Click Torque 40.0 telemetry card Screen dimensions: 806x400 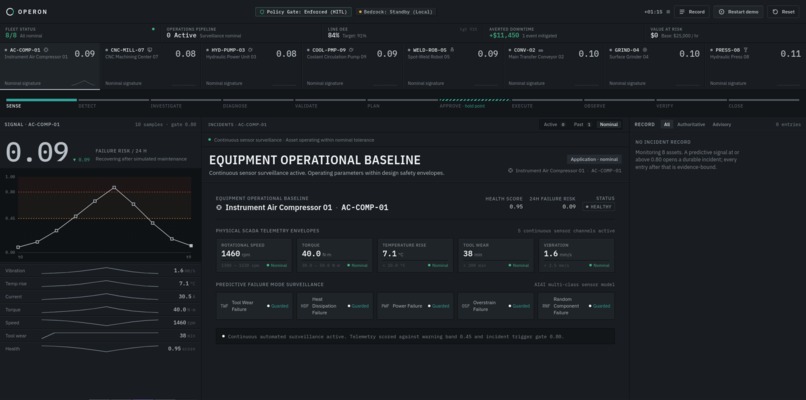point(335,255)
